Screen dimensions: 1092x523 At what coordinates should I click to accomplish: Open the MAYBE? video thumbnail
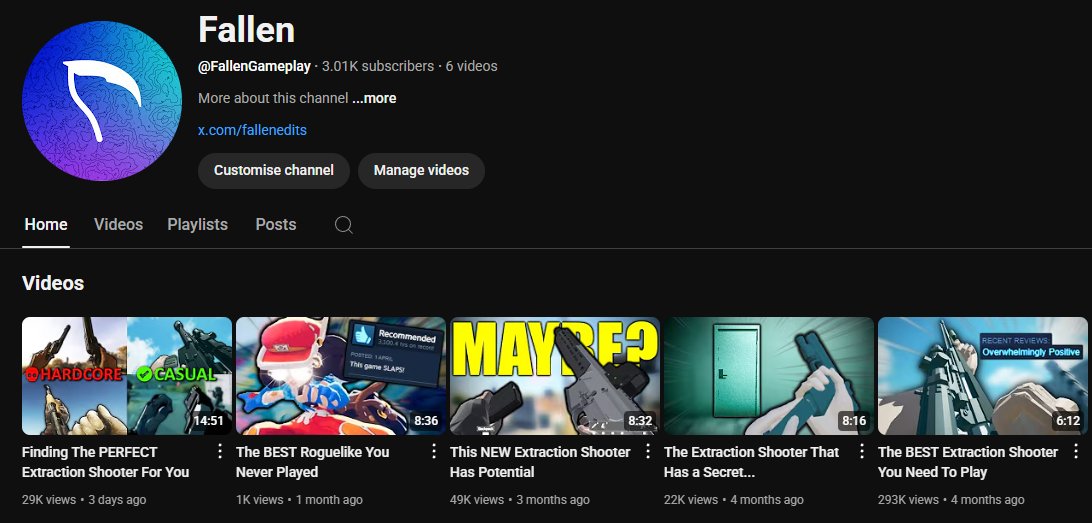tap(554, 376)
